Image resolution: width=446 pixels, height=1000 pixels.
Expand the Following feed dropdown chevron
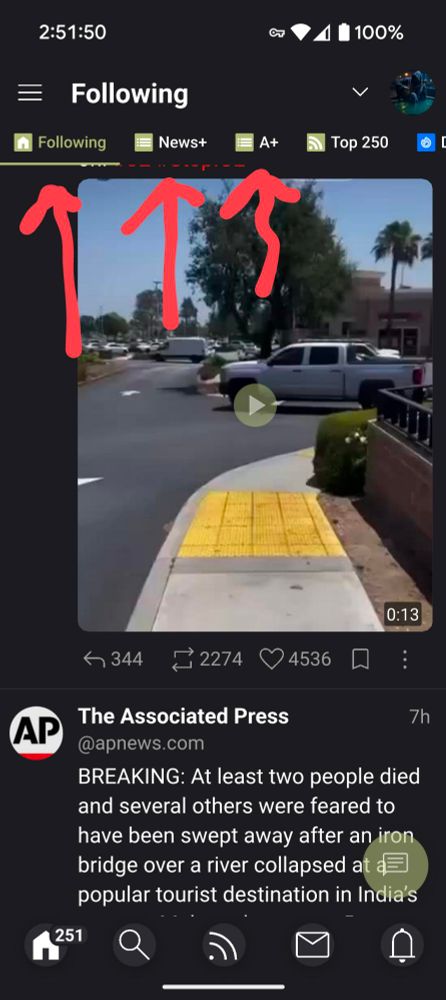pyautogui.click(x=361, y=92)
